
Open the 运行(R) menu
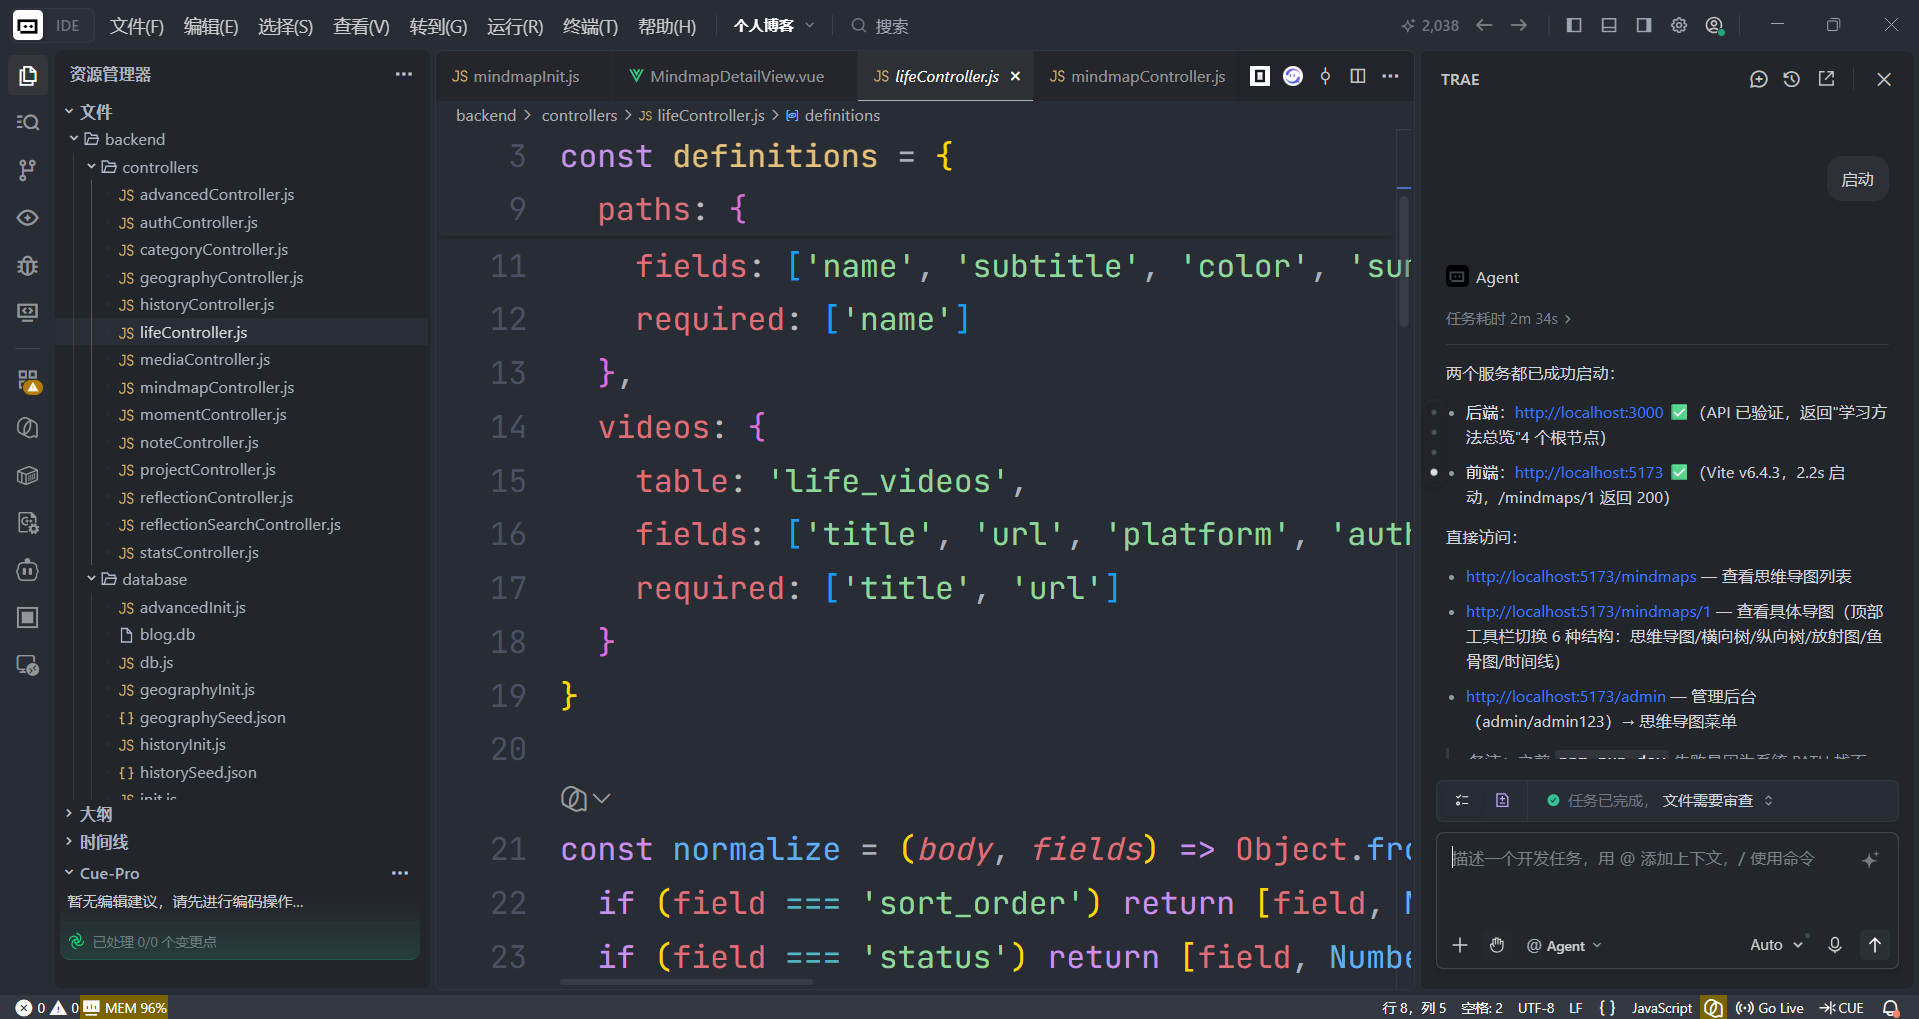coord(515,26)
